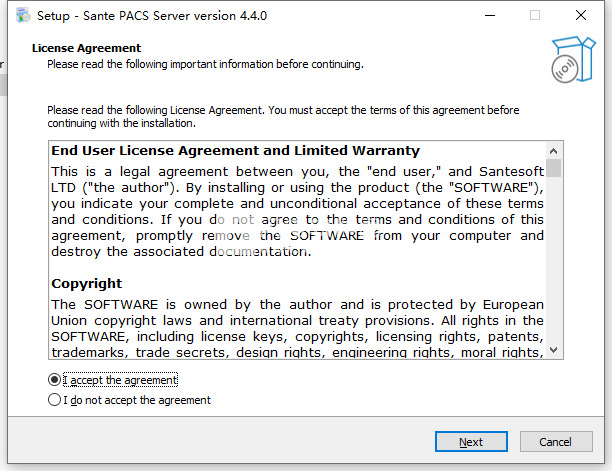Click the bold "License Agreement" page title

pos(87,48)
